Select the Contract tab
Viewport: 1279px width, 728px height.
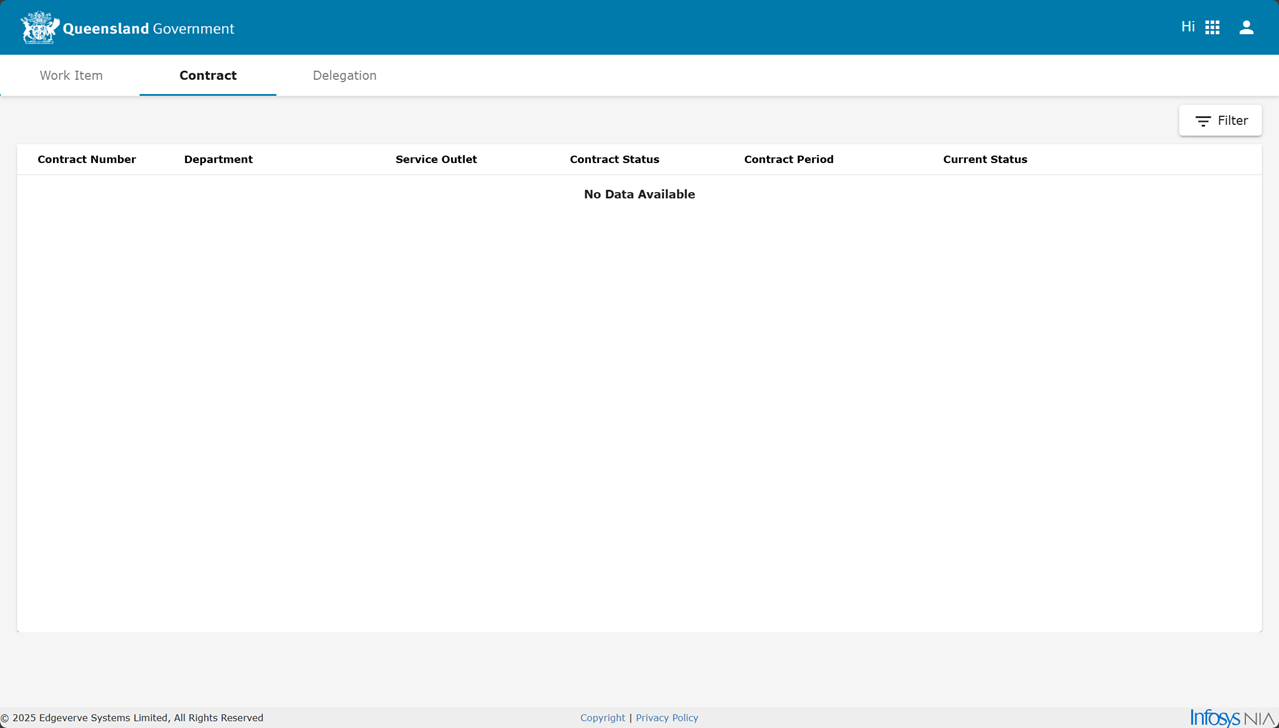point(208,76)
